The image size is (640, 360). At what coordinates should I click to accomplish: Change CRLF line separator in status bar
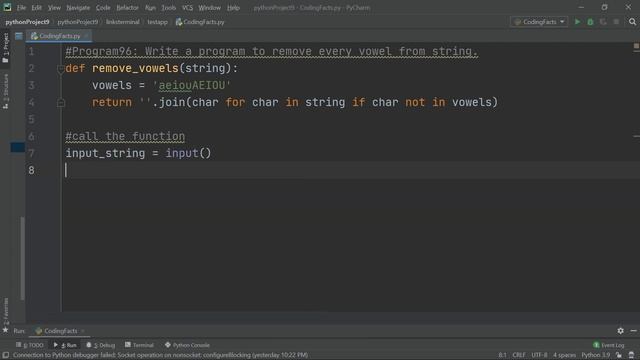tap(519, 356)
